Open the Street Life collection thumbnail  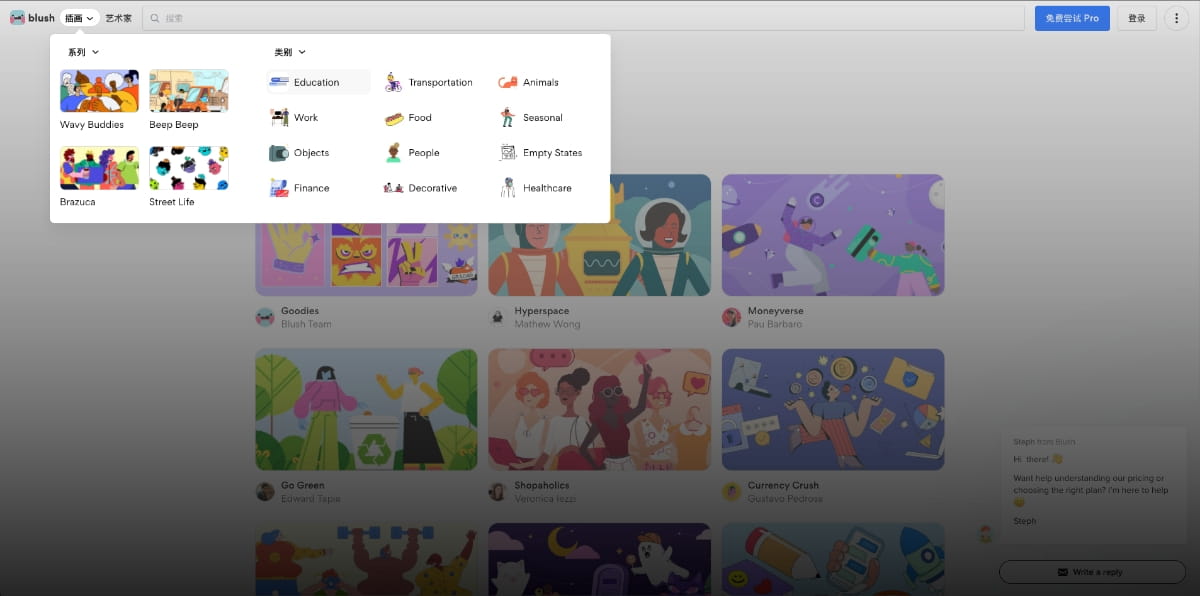[x=188, y=168]
